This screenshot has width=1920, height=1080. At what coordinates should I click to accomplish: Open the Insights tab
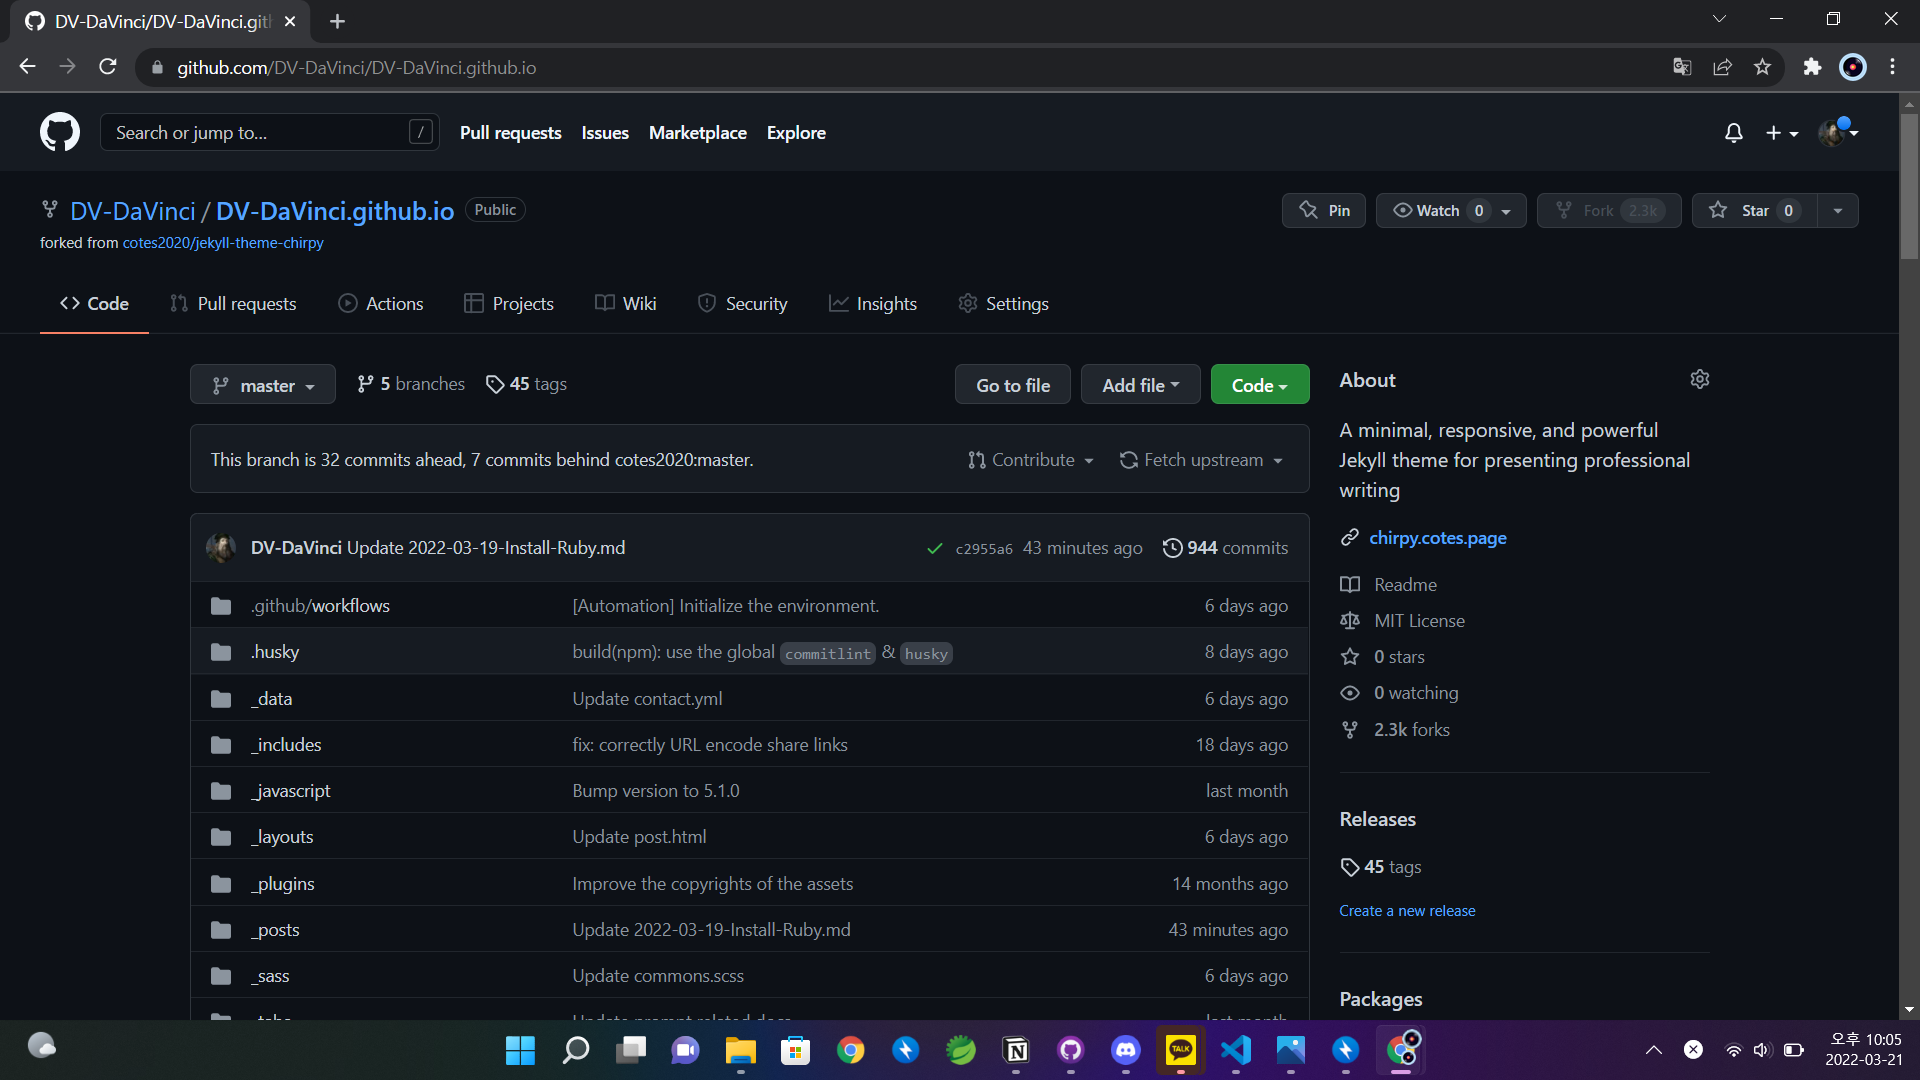tap(873, 304)
